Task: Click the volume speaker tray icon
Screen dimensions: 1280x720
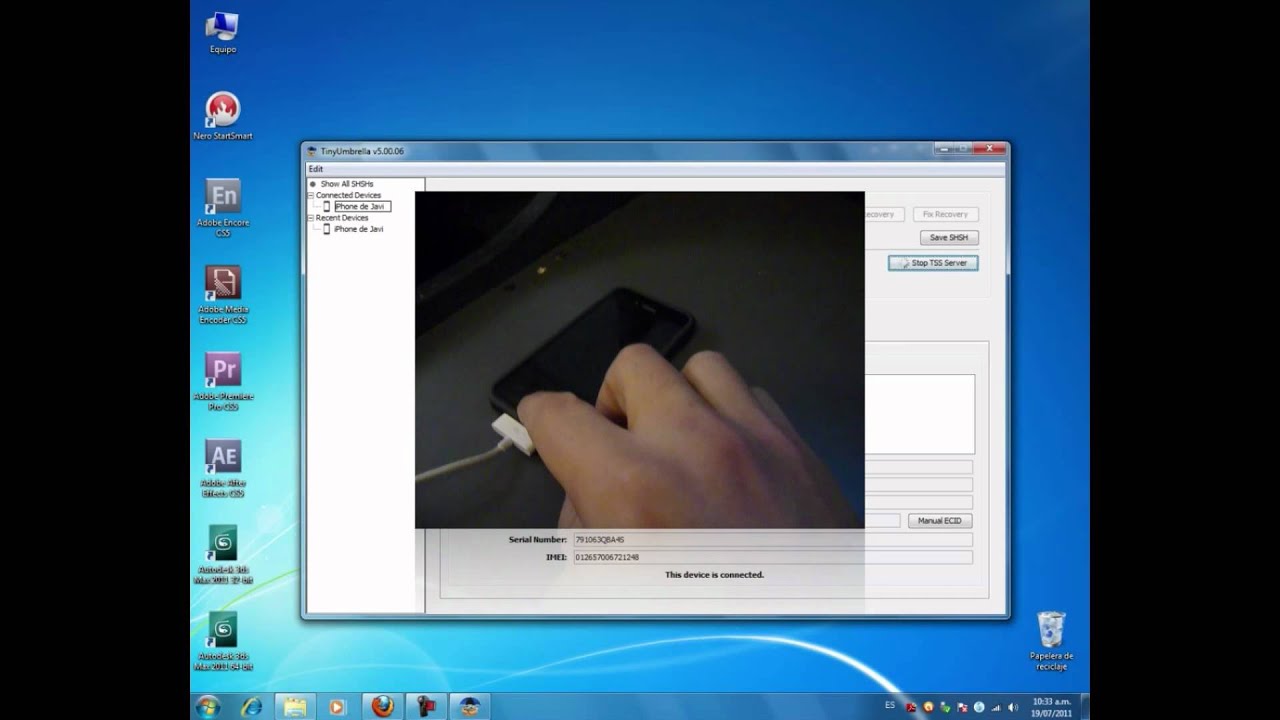Action: click(1013, 707)
